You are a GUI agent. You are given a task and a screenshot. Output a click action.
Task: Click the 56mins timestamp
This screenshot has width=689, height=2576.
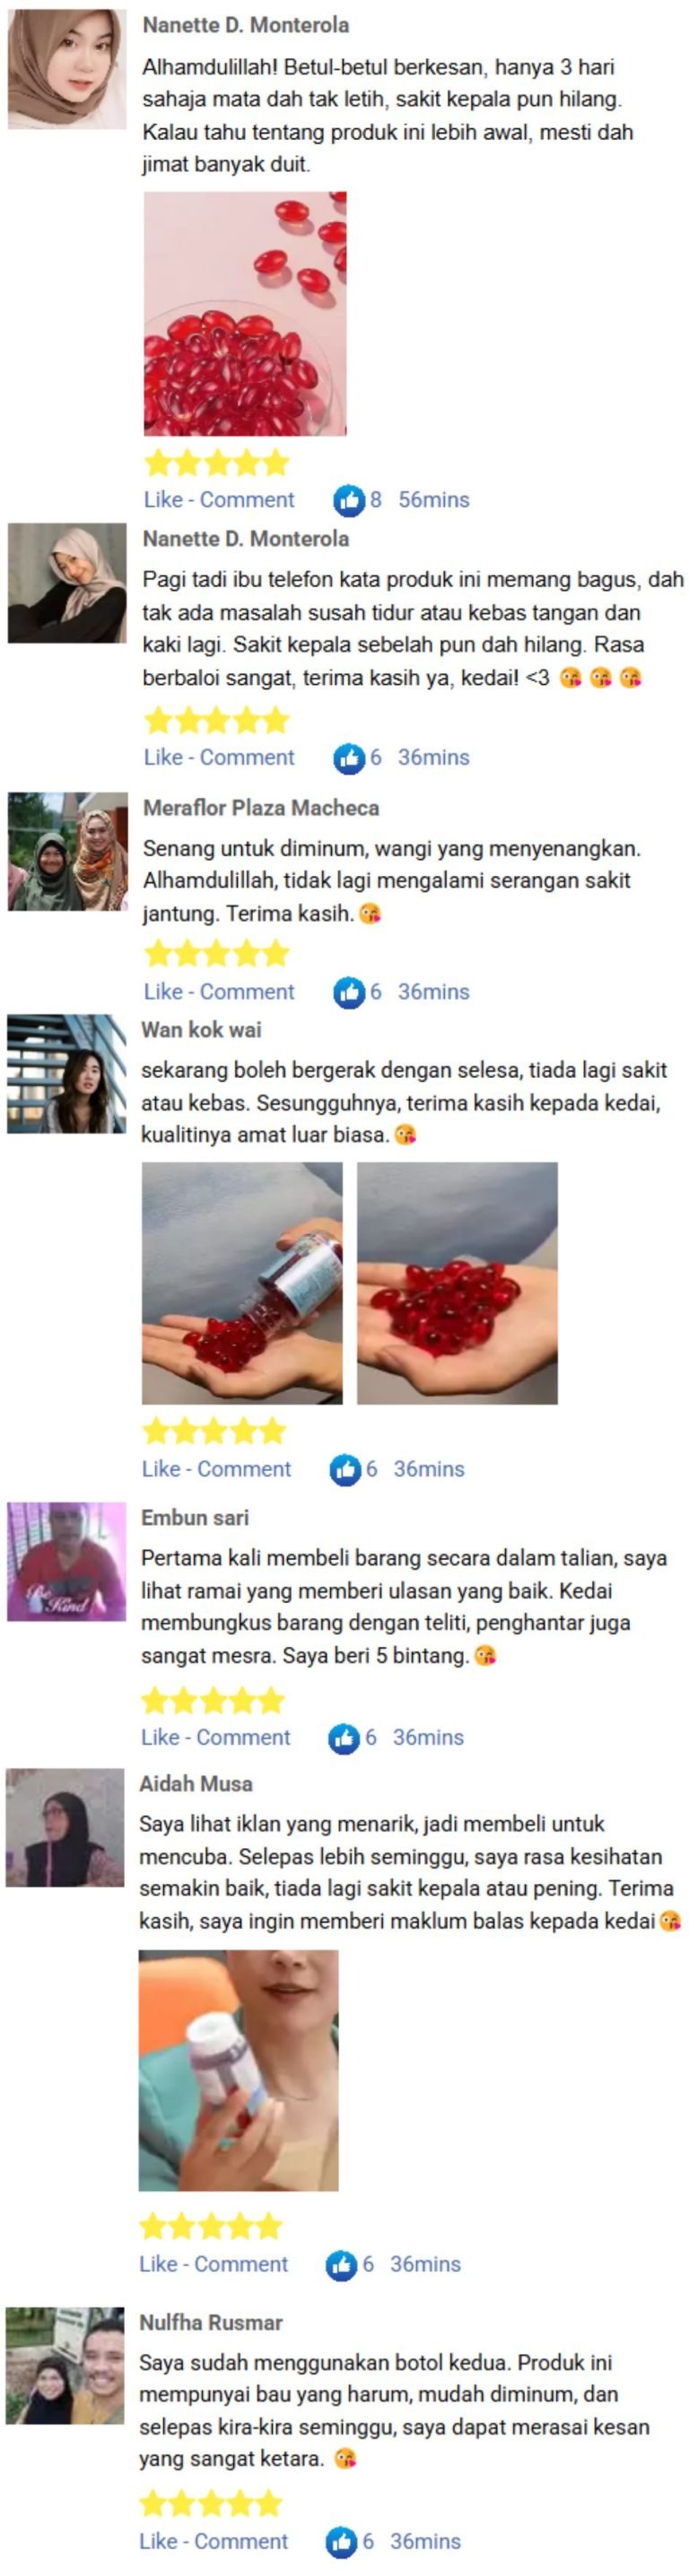434,500
